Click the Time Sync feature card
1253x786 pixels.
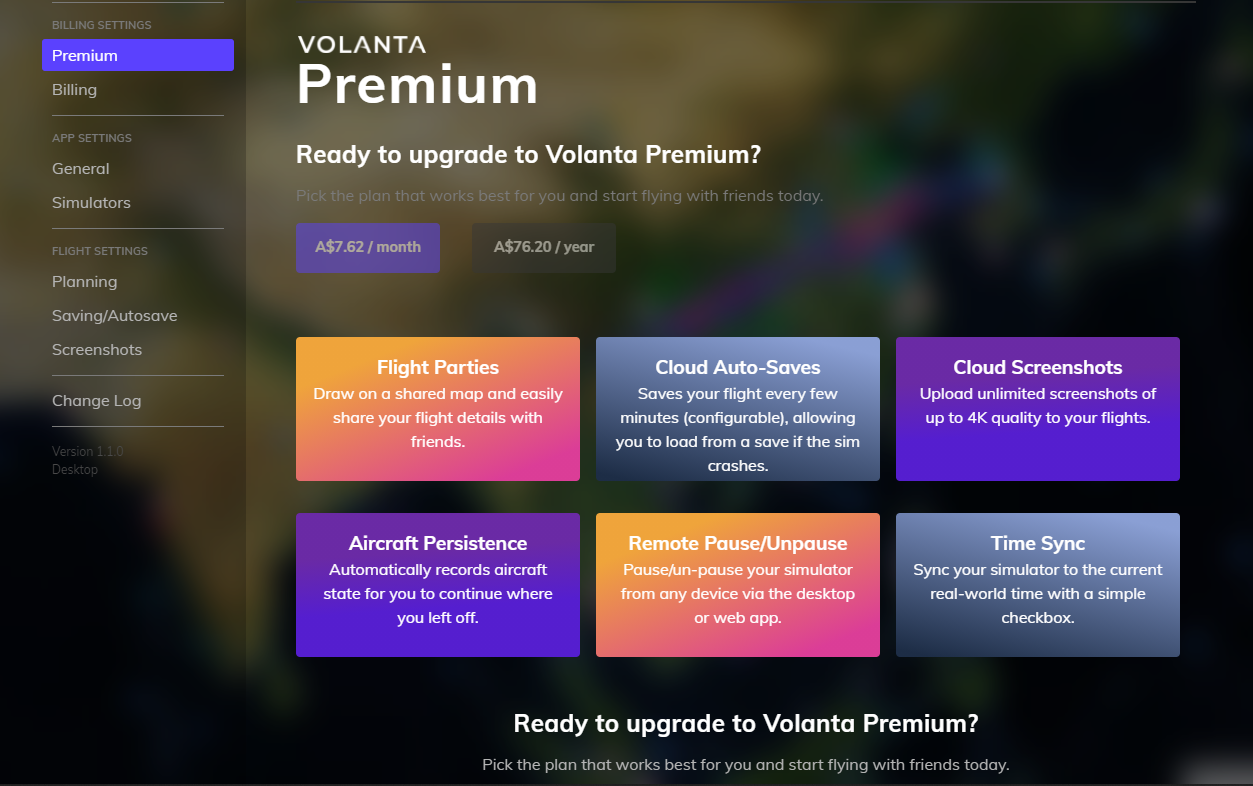pos(1038,585)
